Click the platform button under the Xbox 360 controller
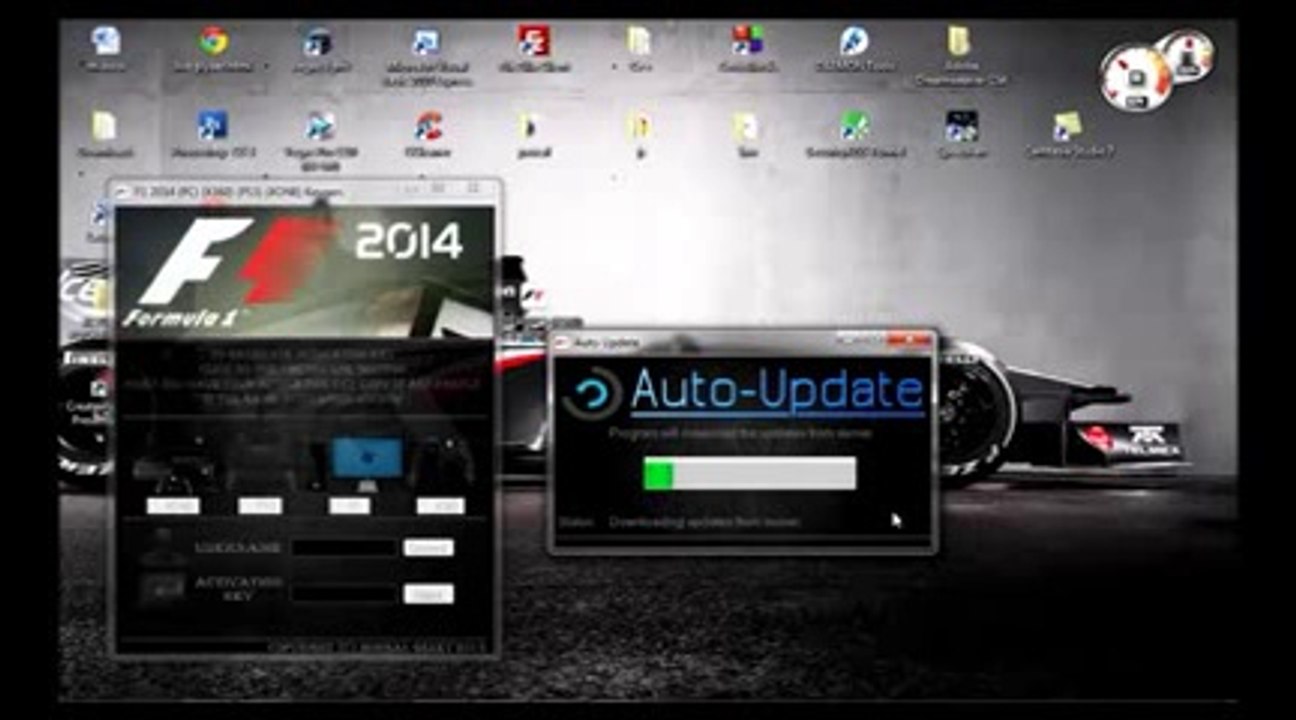1296x720 pixels. pos(441,506)
